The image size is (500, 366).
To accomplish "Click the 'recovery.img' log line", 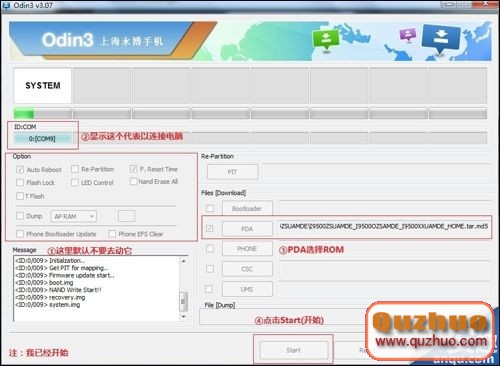I will (x=50, y=297).
